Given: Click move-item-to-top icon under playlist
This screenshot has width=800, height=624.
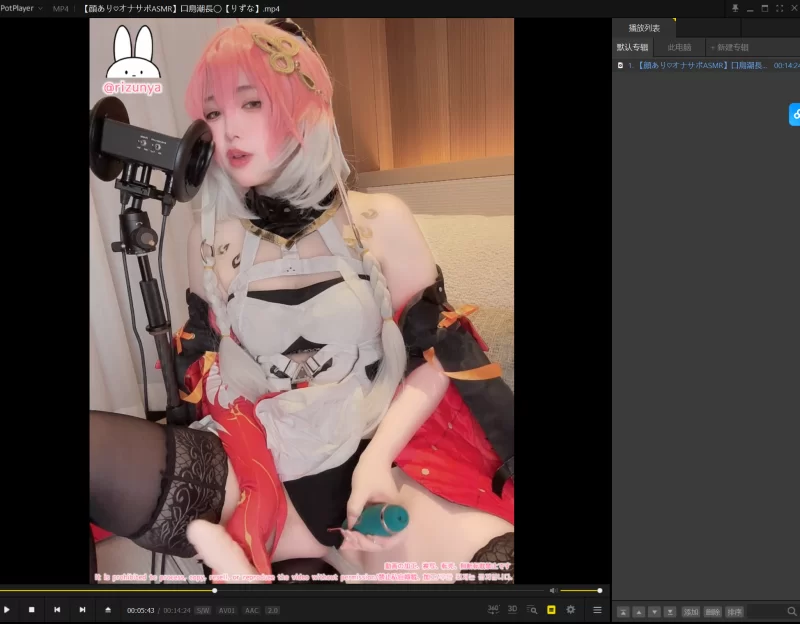Looking at the screenshot, I should click(x=624, y=611).
